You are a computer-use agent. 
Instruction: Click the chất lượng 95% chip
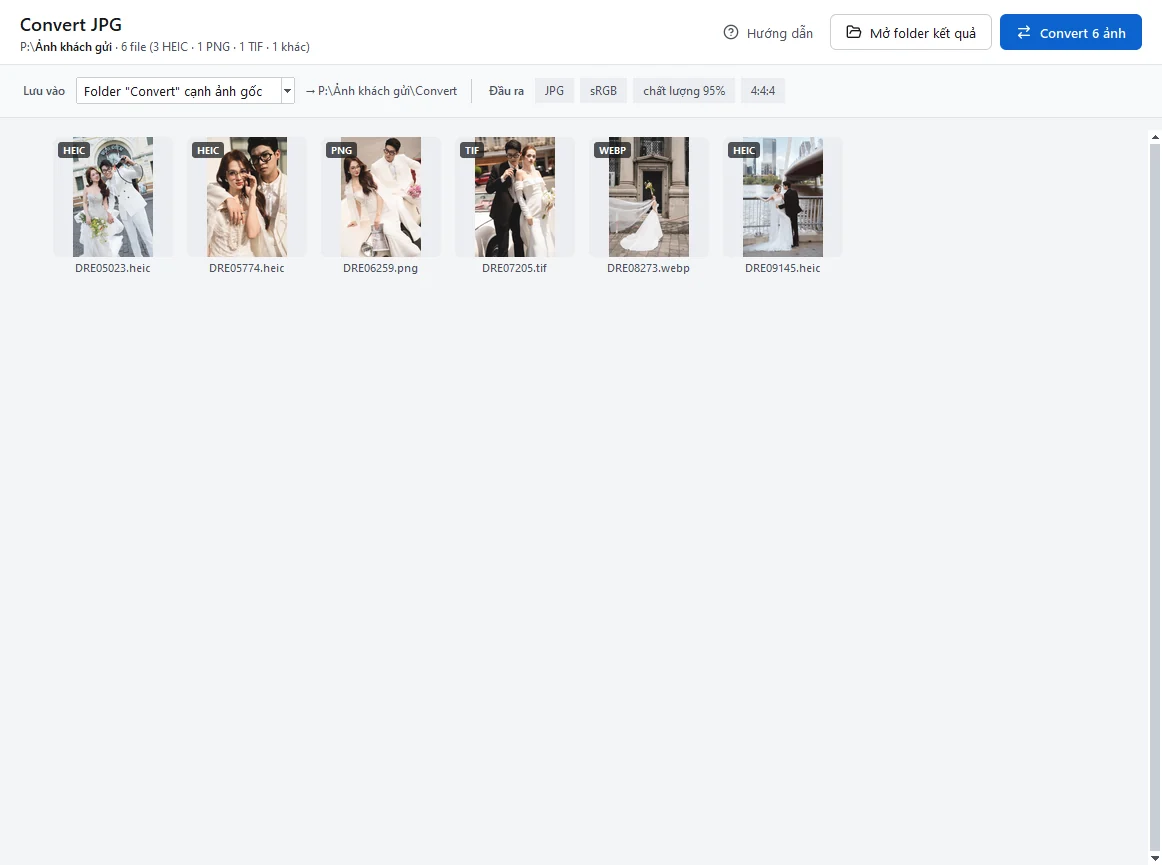(683, 90)
